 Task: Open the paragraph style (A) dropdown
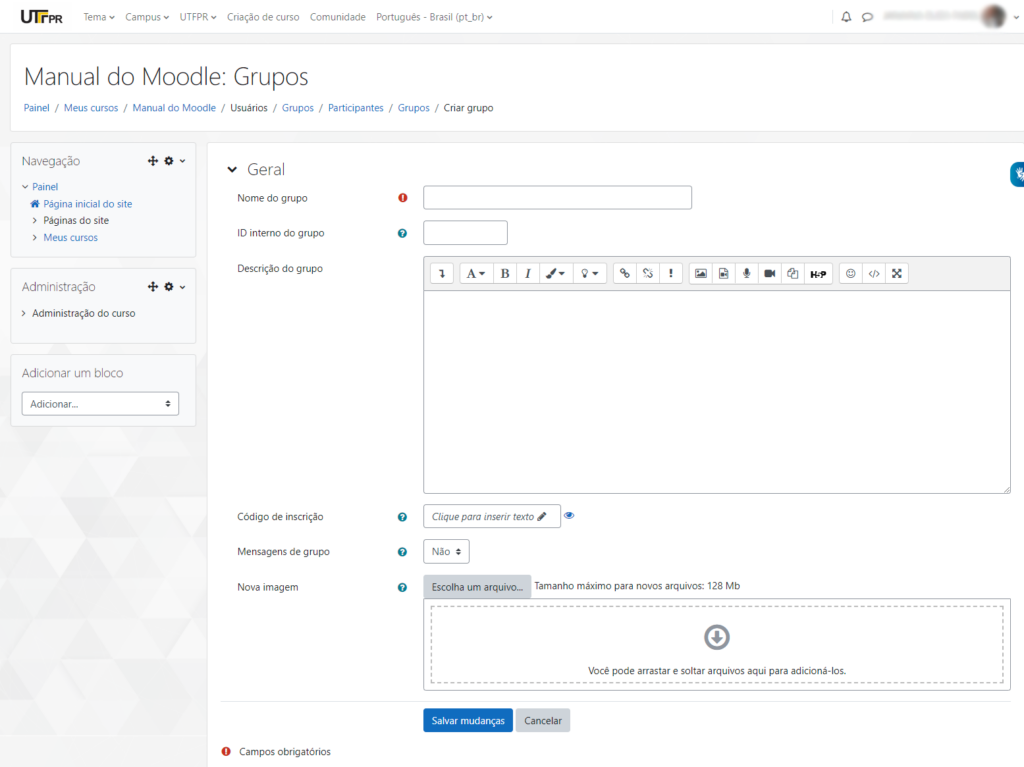(476, 274)
